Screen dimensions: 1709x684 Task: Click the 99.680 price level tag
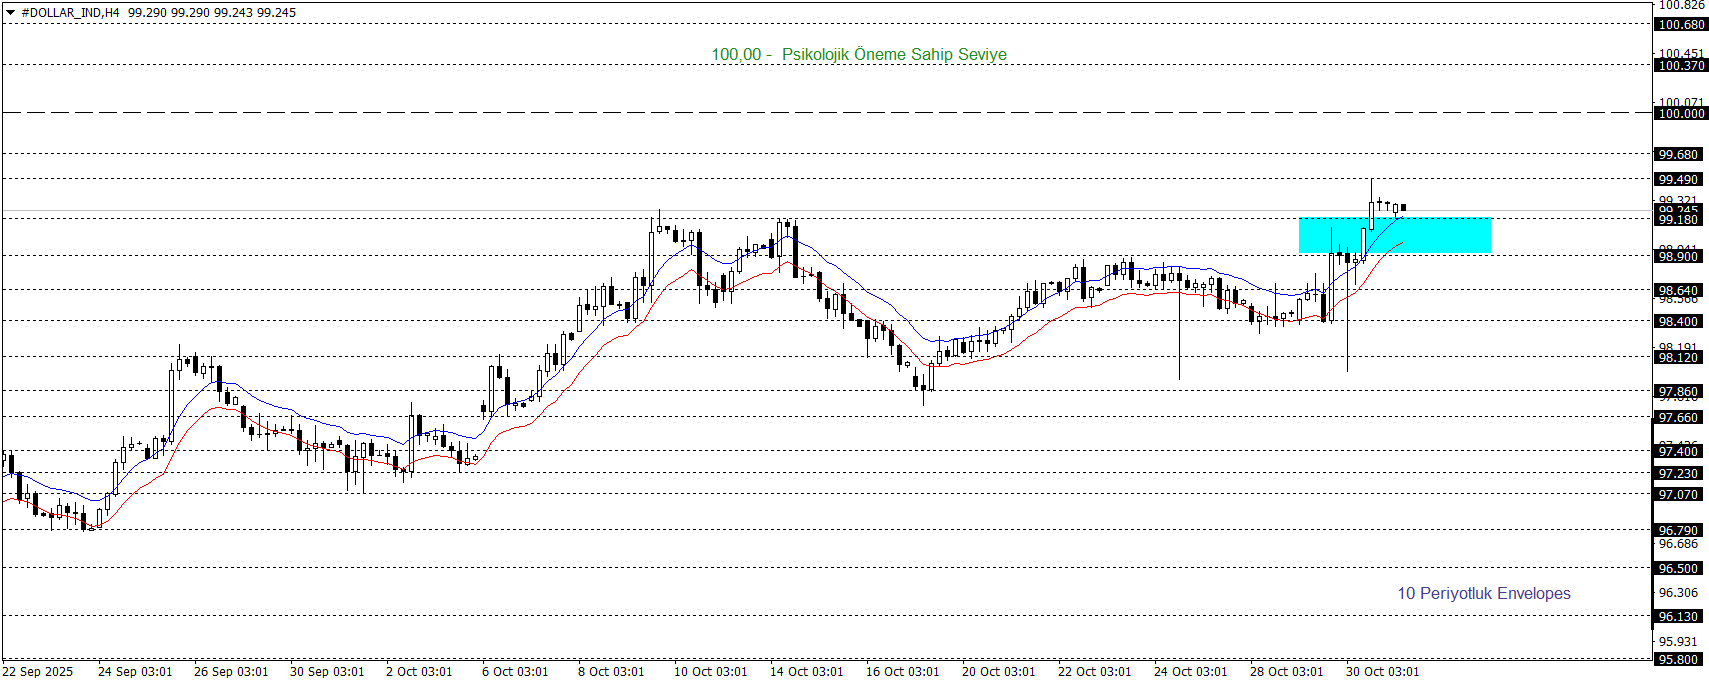pyautogui.click(x=1678, y=155)
